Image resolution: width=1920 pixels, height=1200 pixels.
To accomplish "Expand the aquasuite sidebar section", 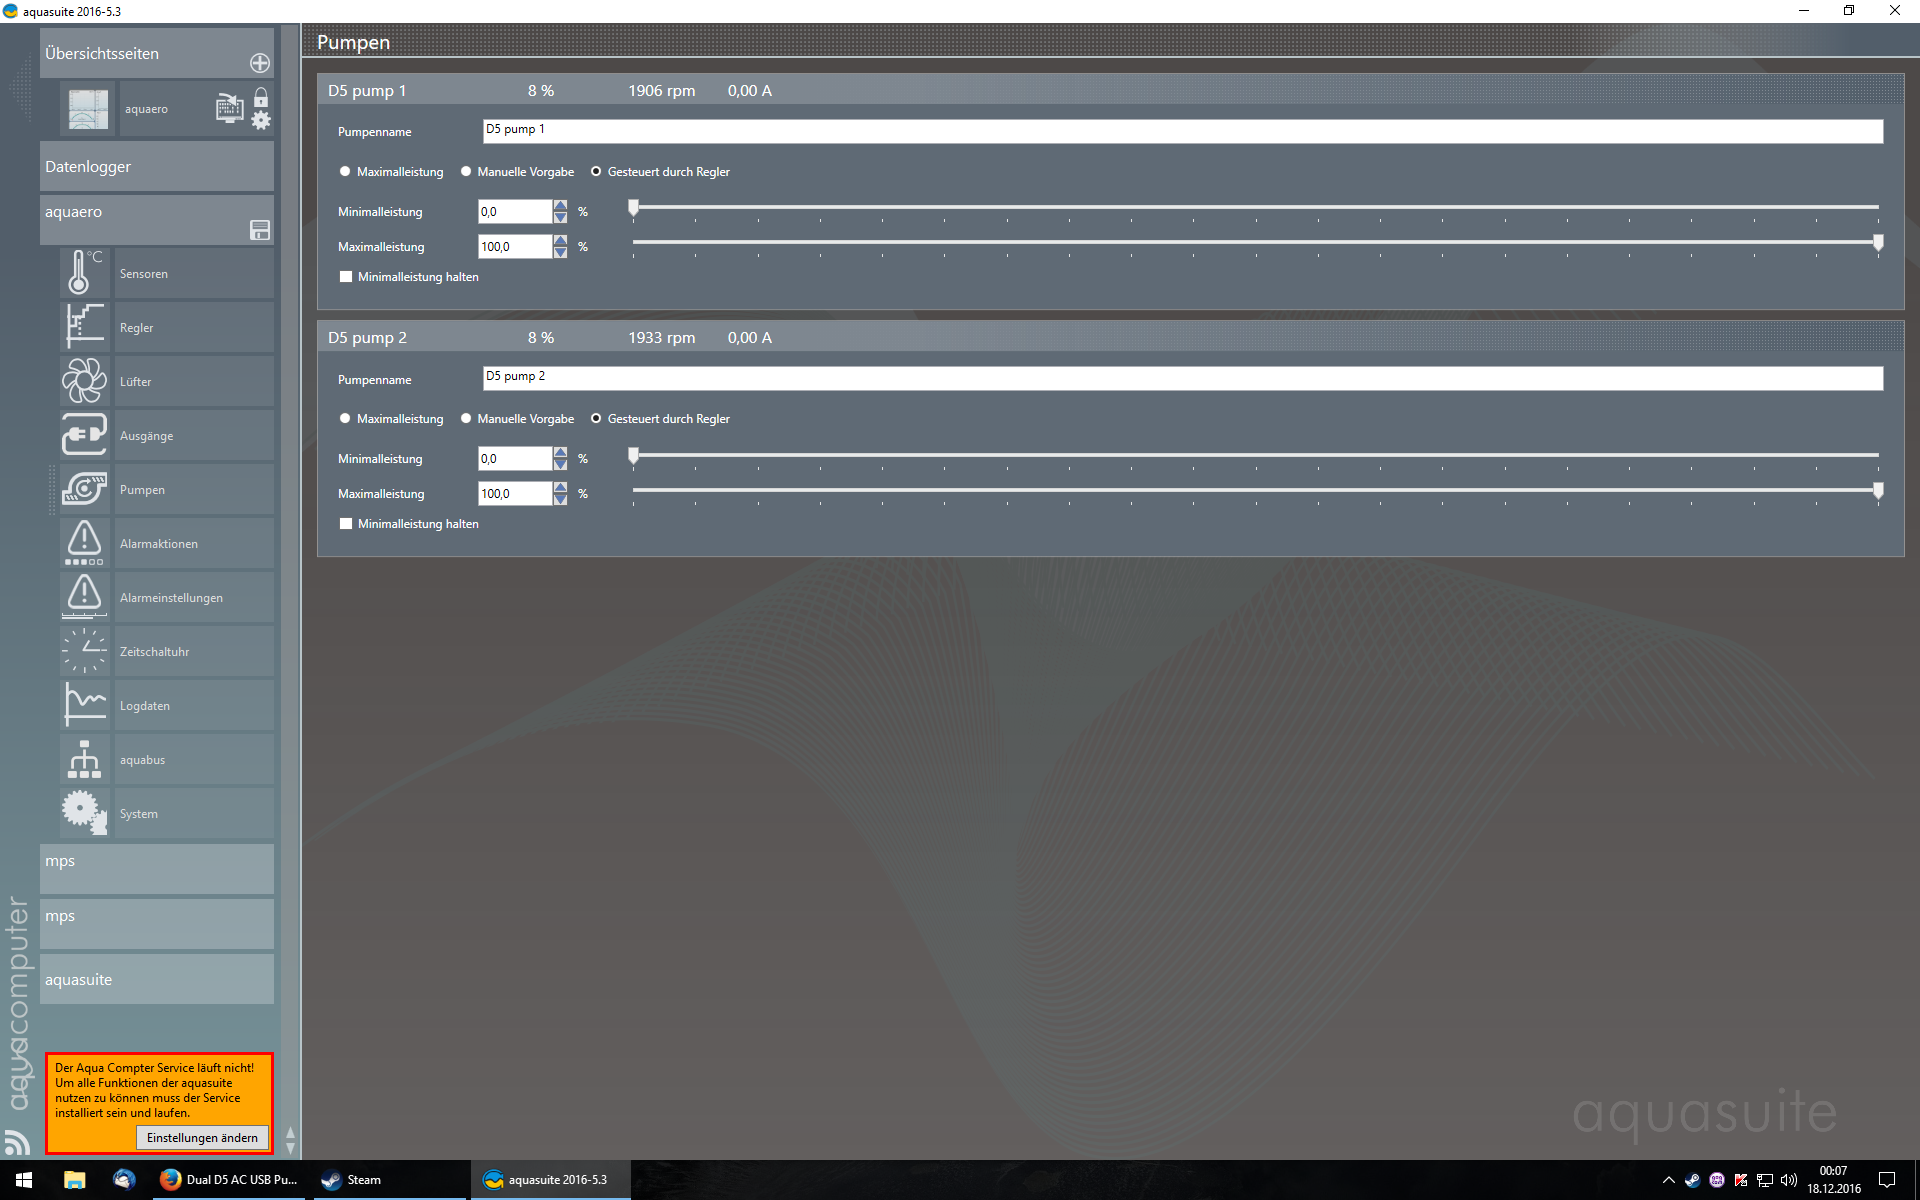I will tap(157, 980).
